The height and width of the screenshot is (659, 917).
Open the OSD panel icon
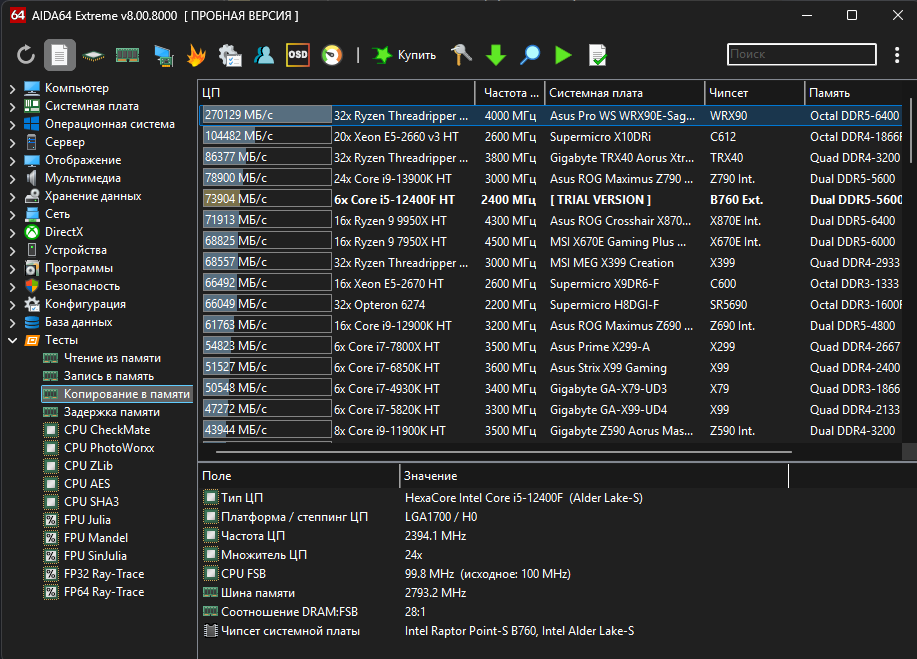tap(297, 55)
